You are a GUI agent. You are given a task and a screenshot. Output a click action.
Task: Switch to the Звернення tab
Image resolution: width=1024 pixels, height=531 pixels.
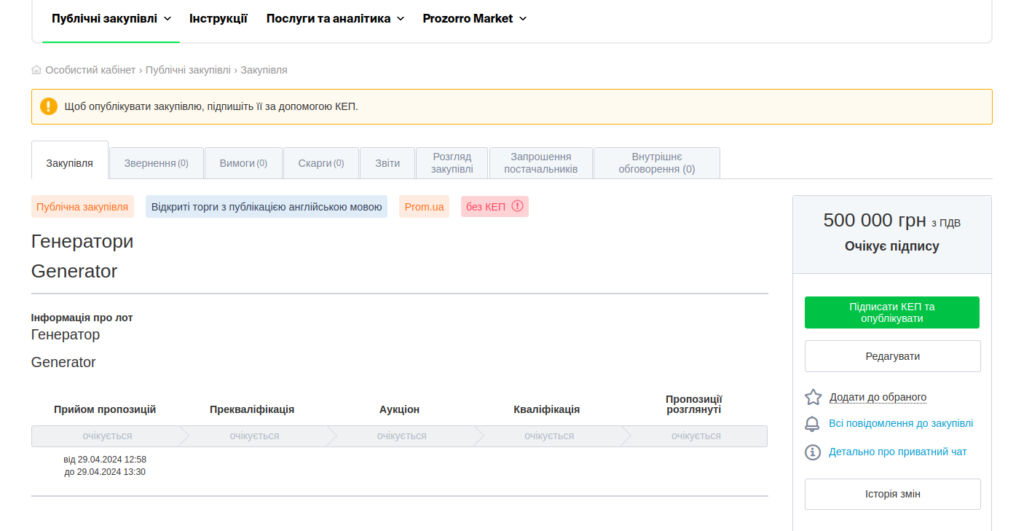[x=156, y=163]
